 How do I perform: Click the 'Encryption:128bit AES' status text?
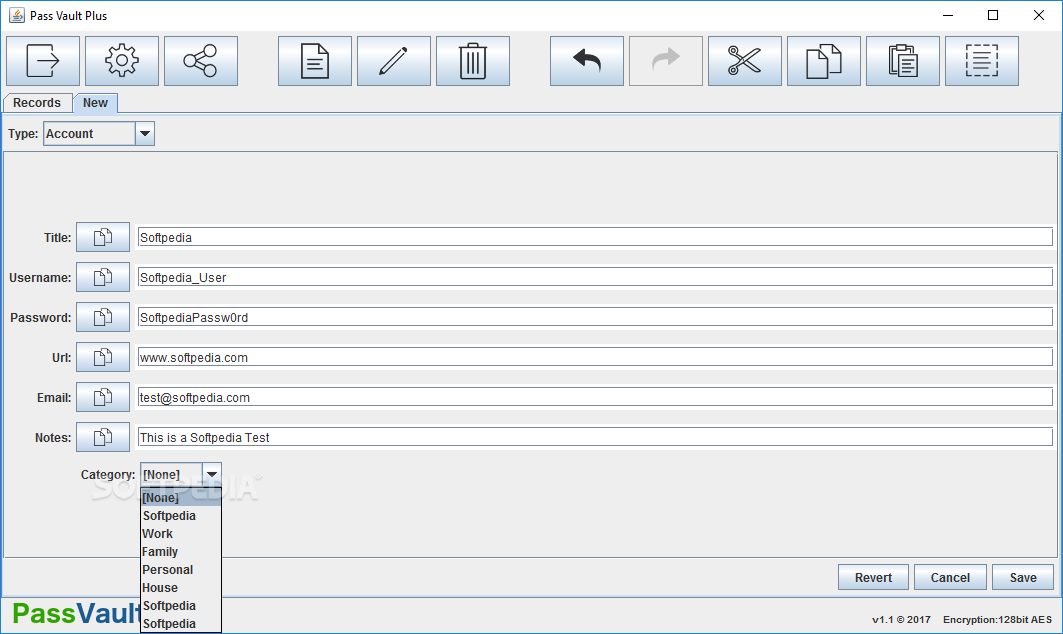(x=997, y=620)
